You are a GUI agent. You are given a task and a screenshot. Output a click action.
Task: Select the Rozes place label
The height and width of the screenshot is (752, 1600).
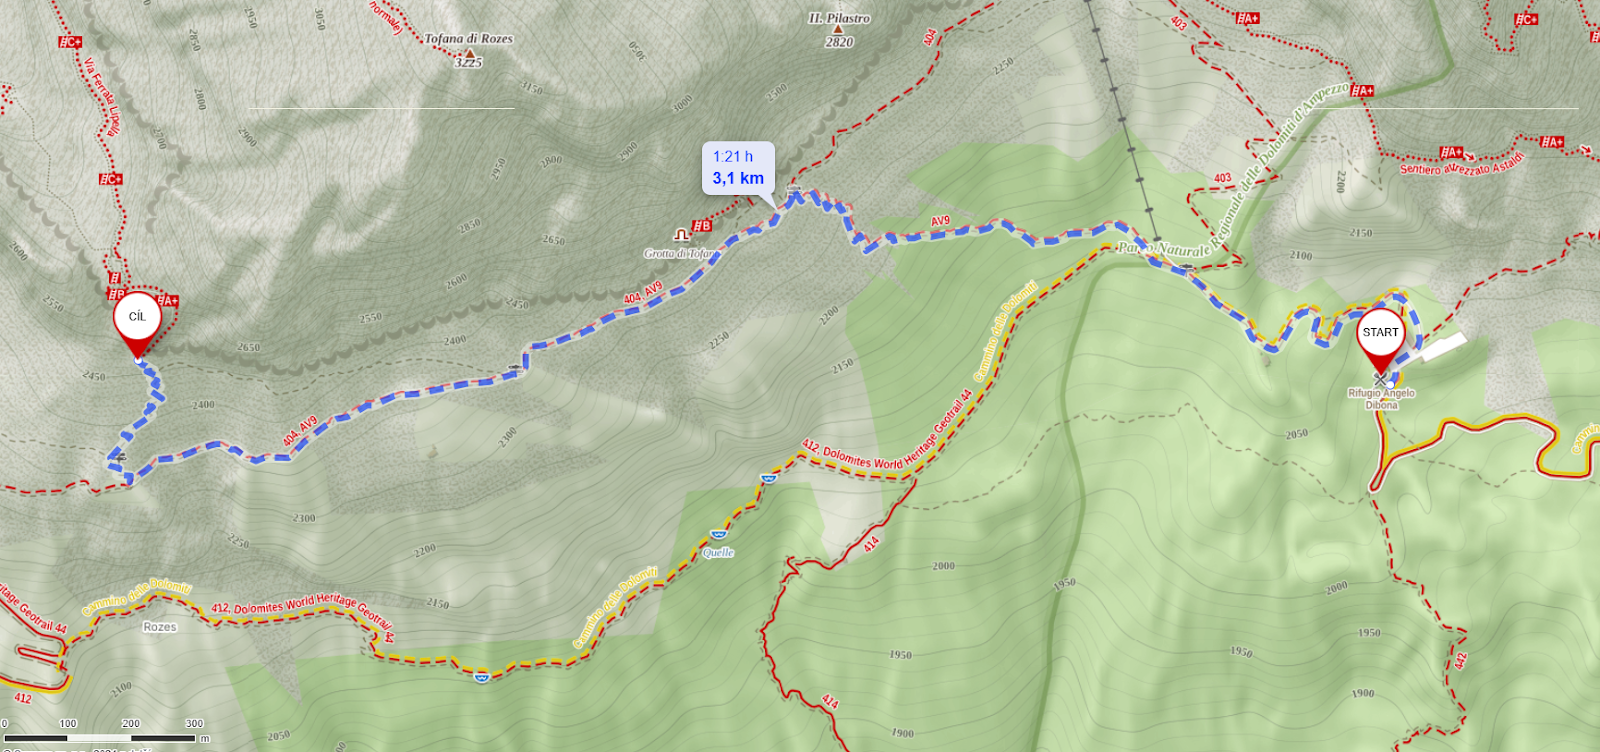pos(159,627)
